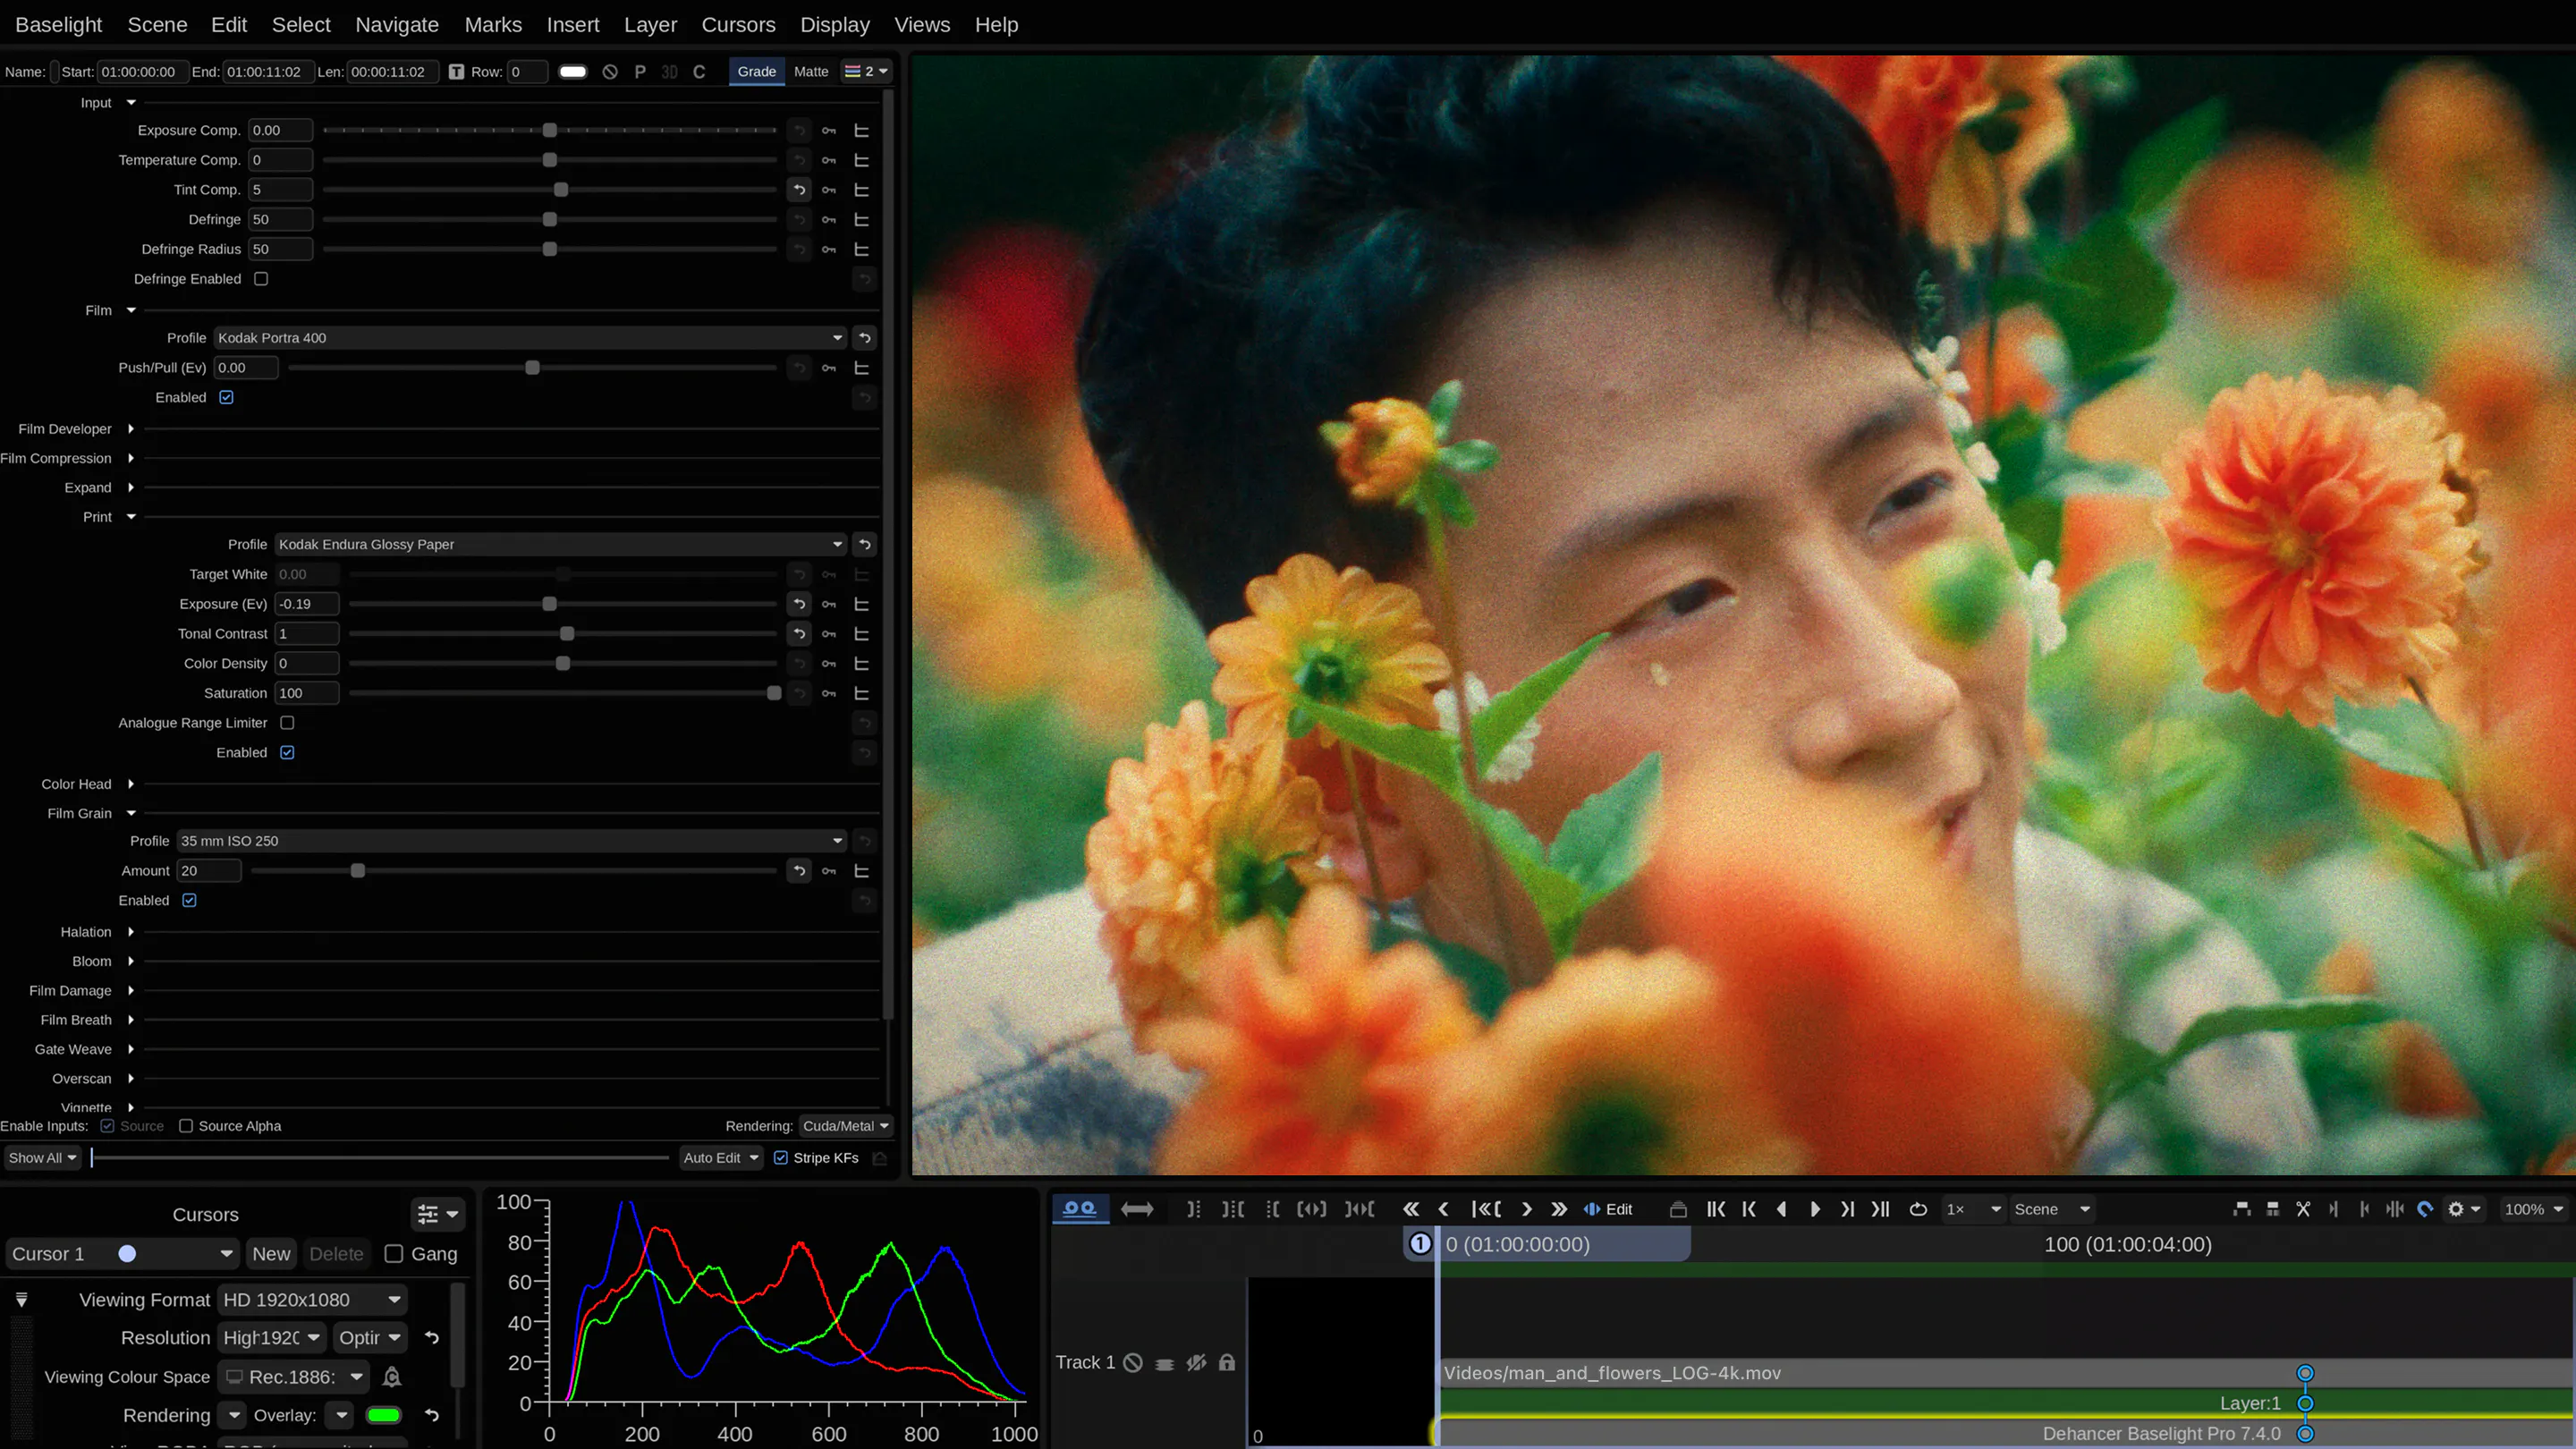Reset the Print Profile selection
The height and width of the screenshot is (1449, 2576).
865,545
